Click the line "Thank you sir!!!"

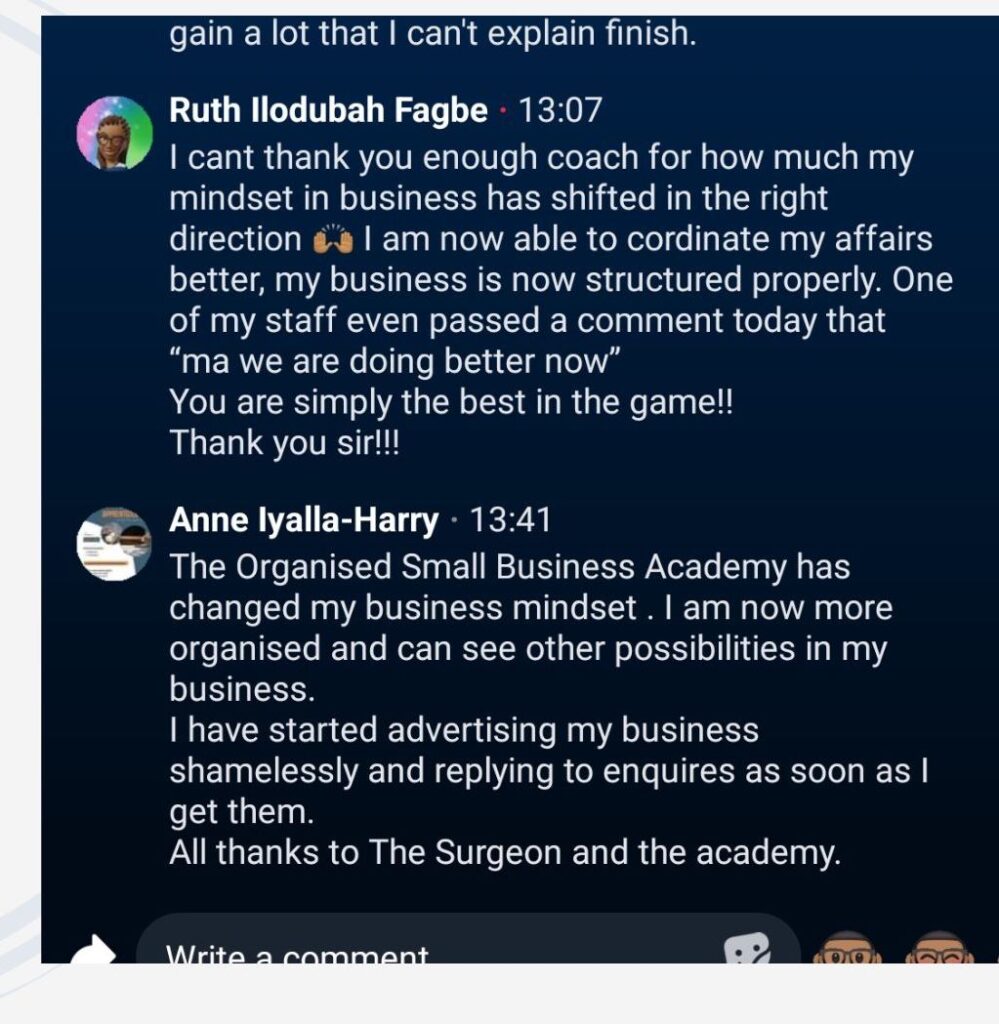284,443
